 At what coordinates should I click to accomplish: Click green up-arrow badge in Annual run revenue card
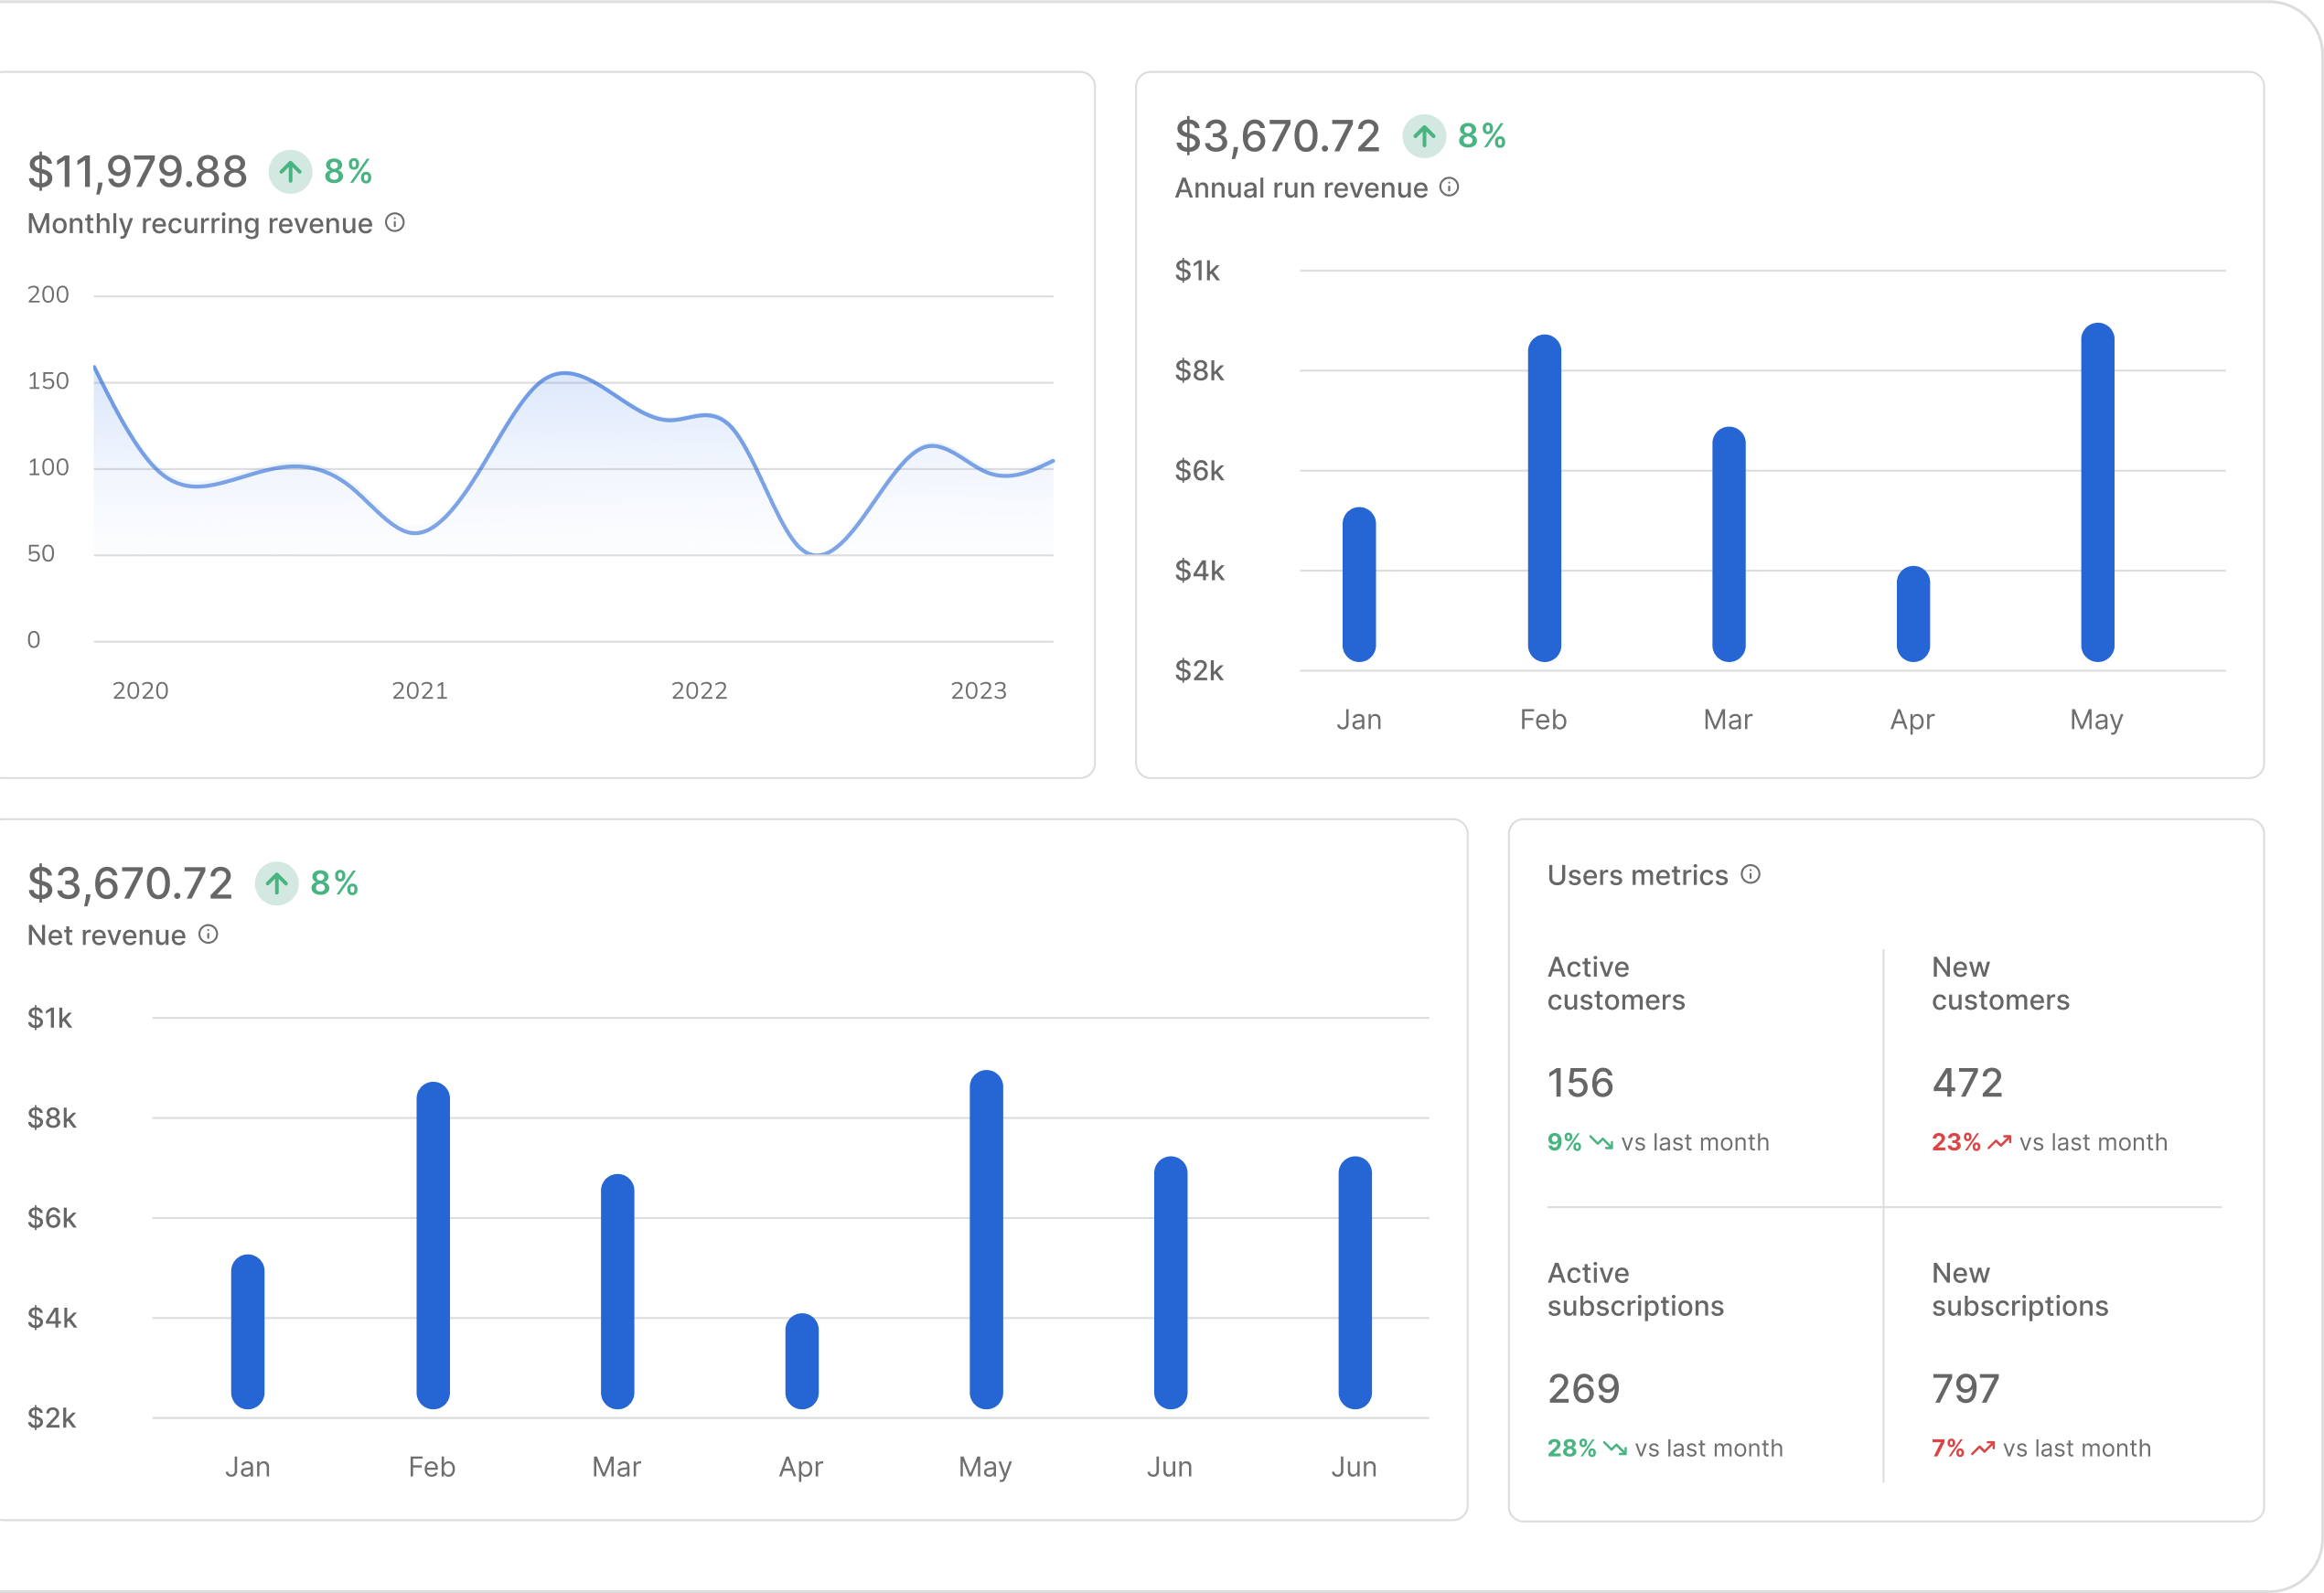point(1424,136)
